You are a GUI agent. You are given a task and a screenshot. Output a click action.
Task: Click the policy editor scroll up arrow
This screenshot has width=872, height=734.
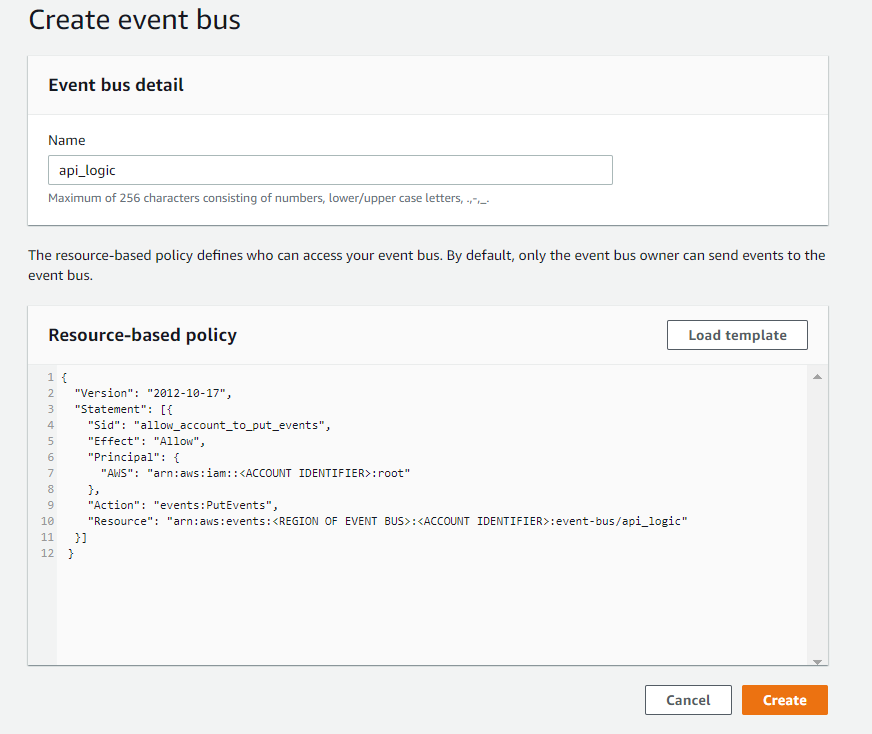(x=818, y=376)
